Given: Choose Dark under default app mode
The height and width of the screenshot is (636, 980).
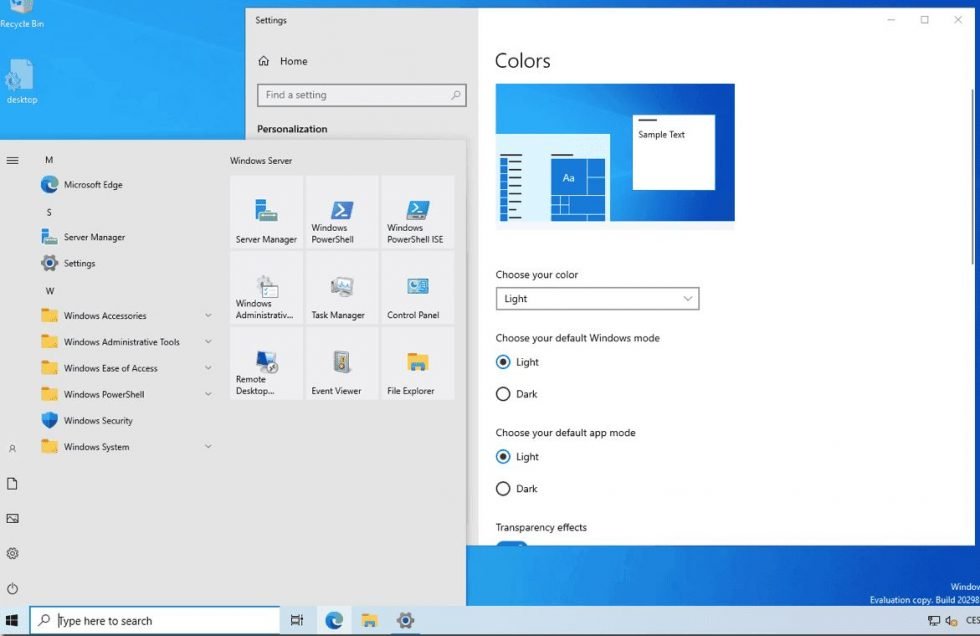Looking at the screenshot, I should 503,488.
